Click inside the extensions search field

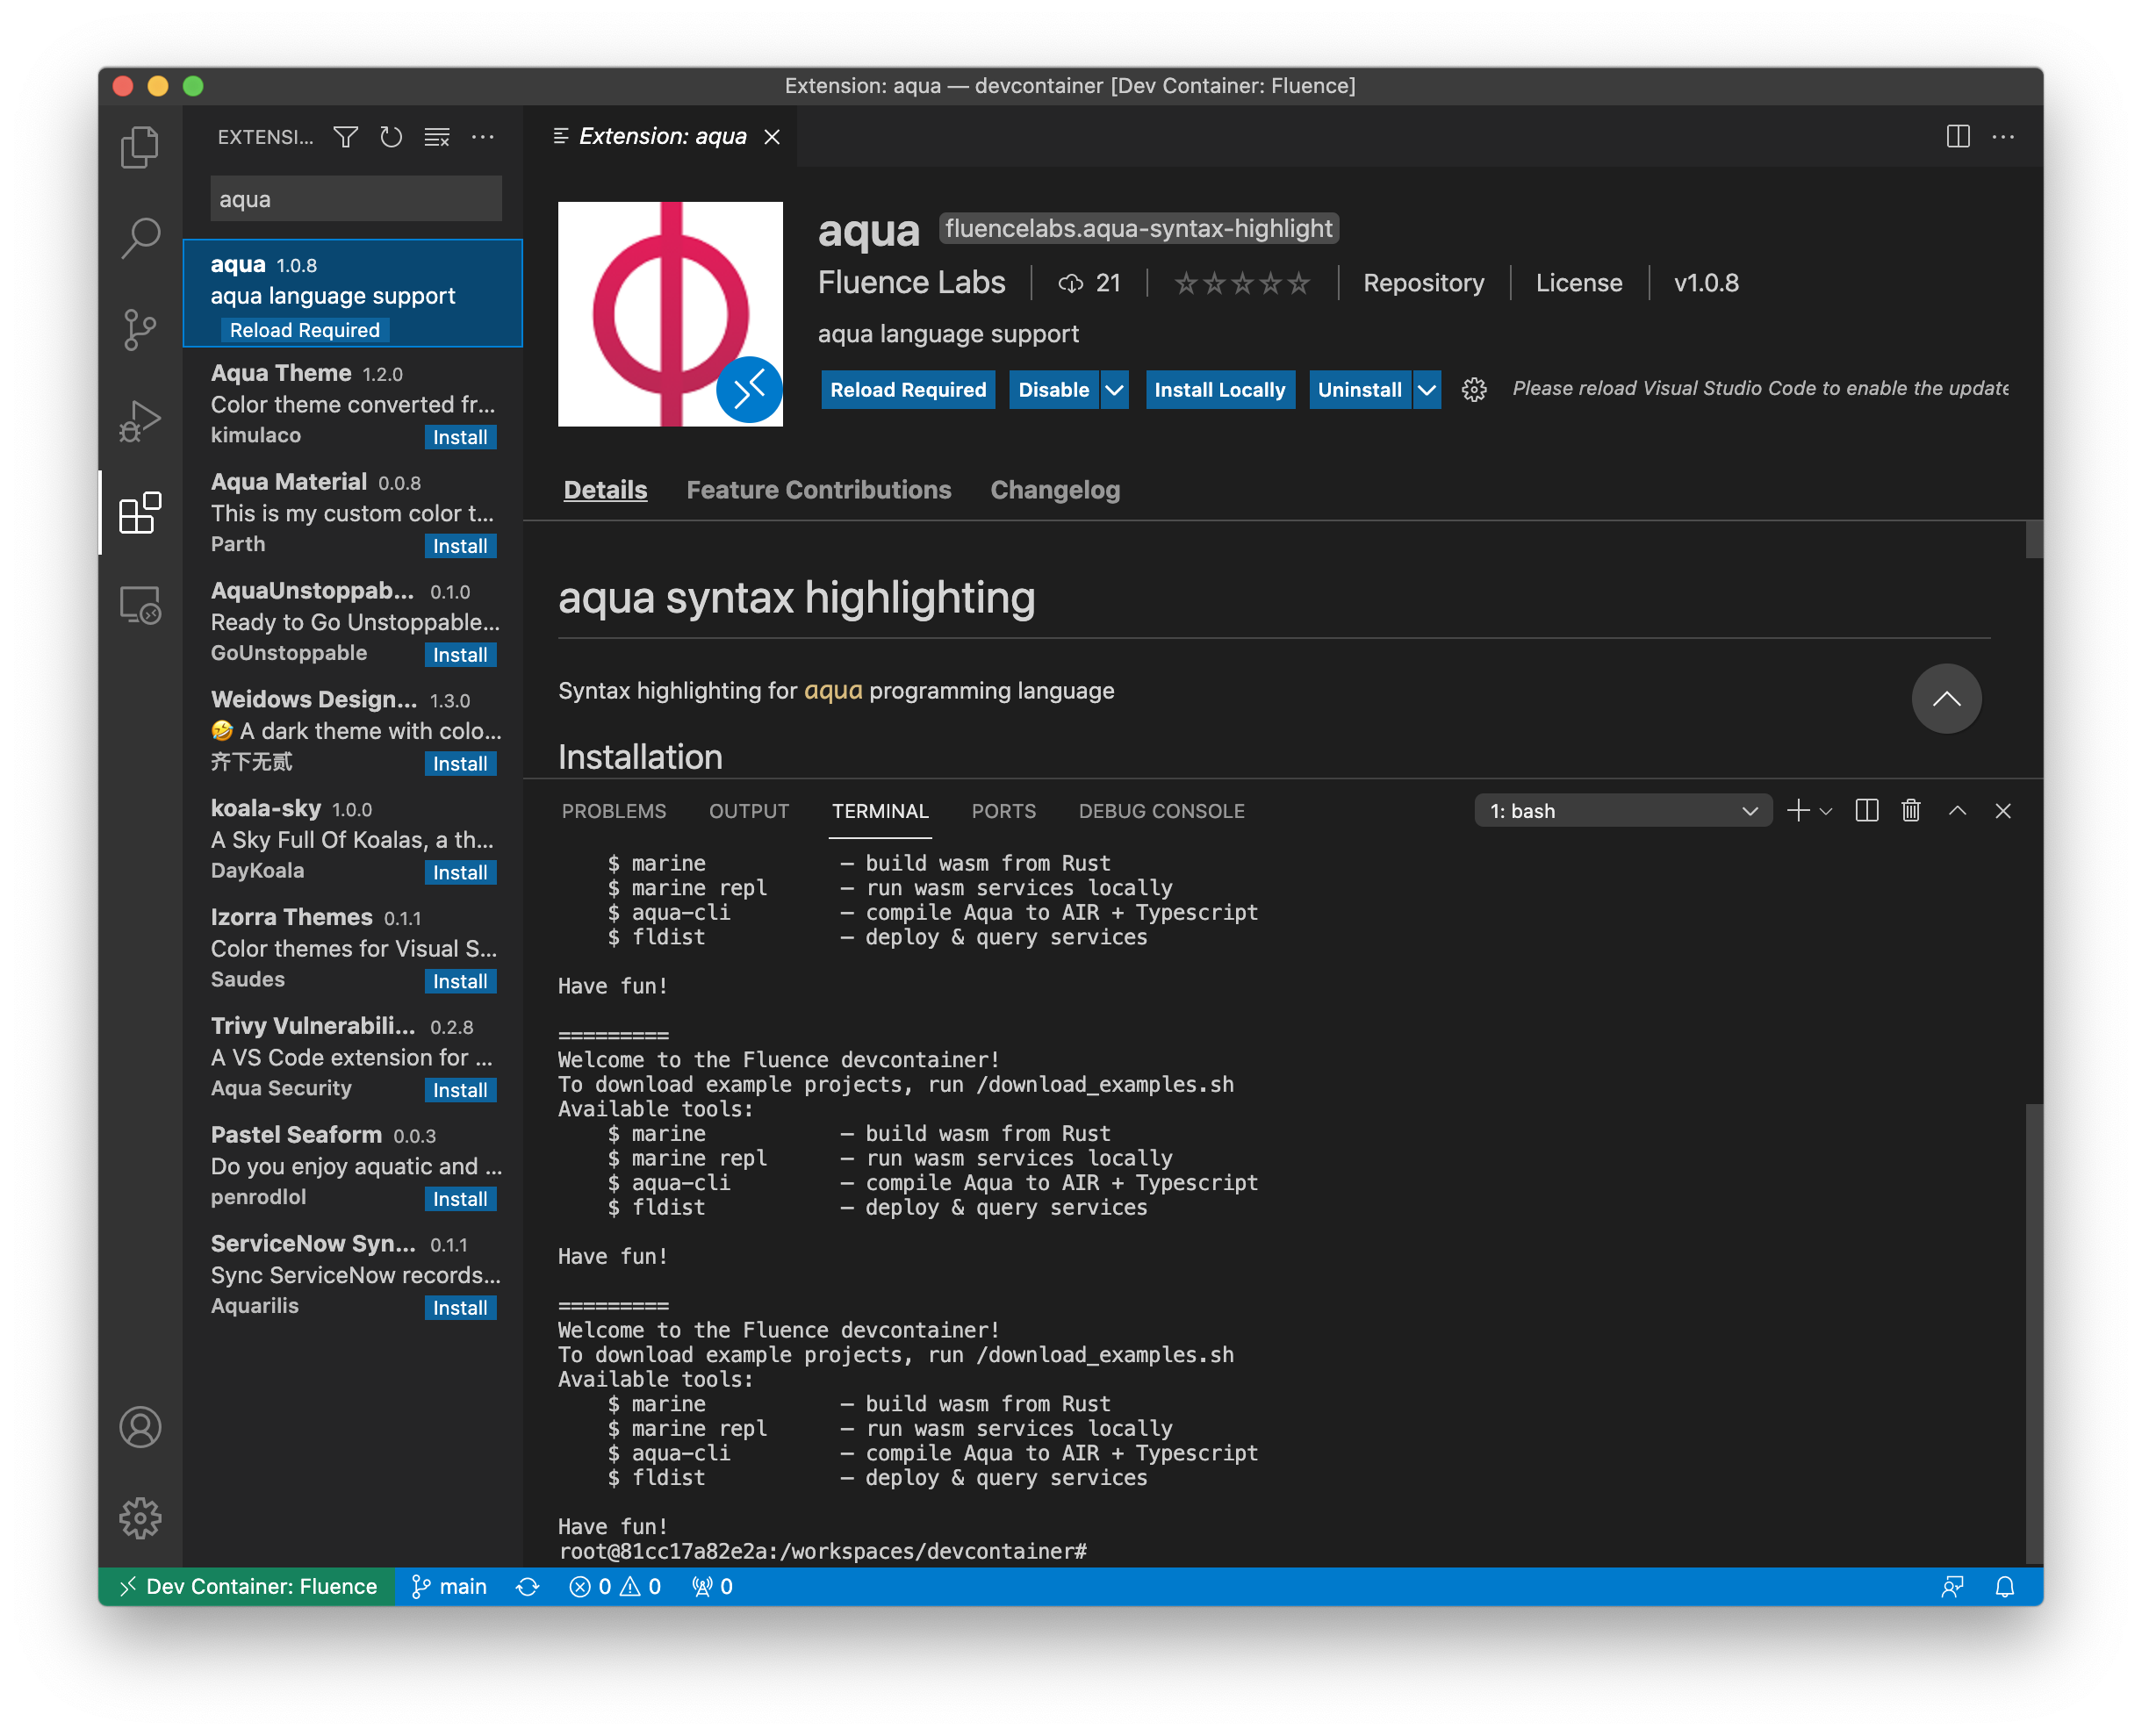[x=355, y=198]
